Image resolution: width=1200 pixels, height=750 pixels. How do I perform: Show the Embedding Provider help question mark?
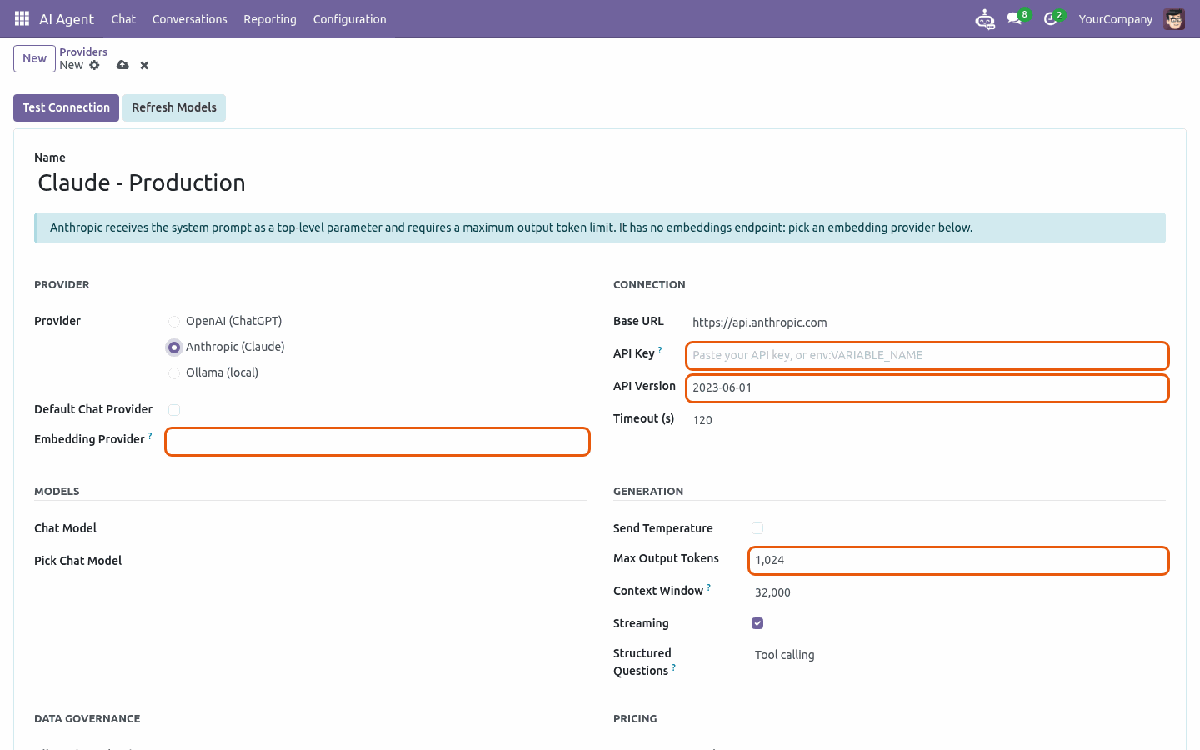click(x=150, y=436)
